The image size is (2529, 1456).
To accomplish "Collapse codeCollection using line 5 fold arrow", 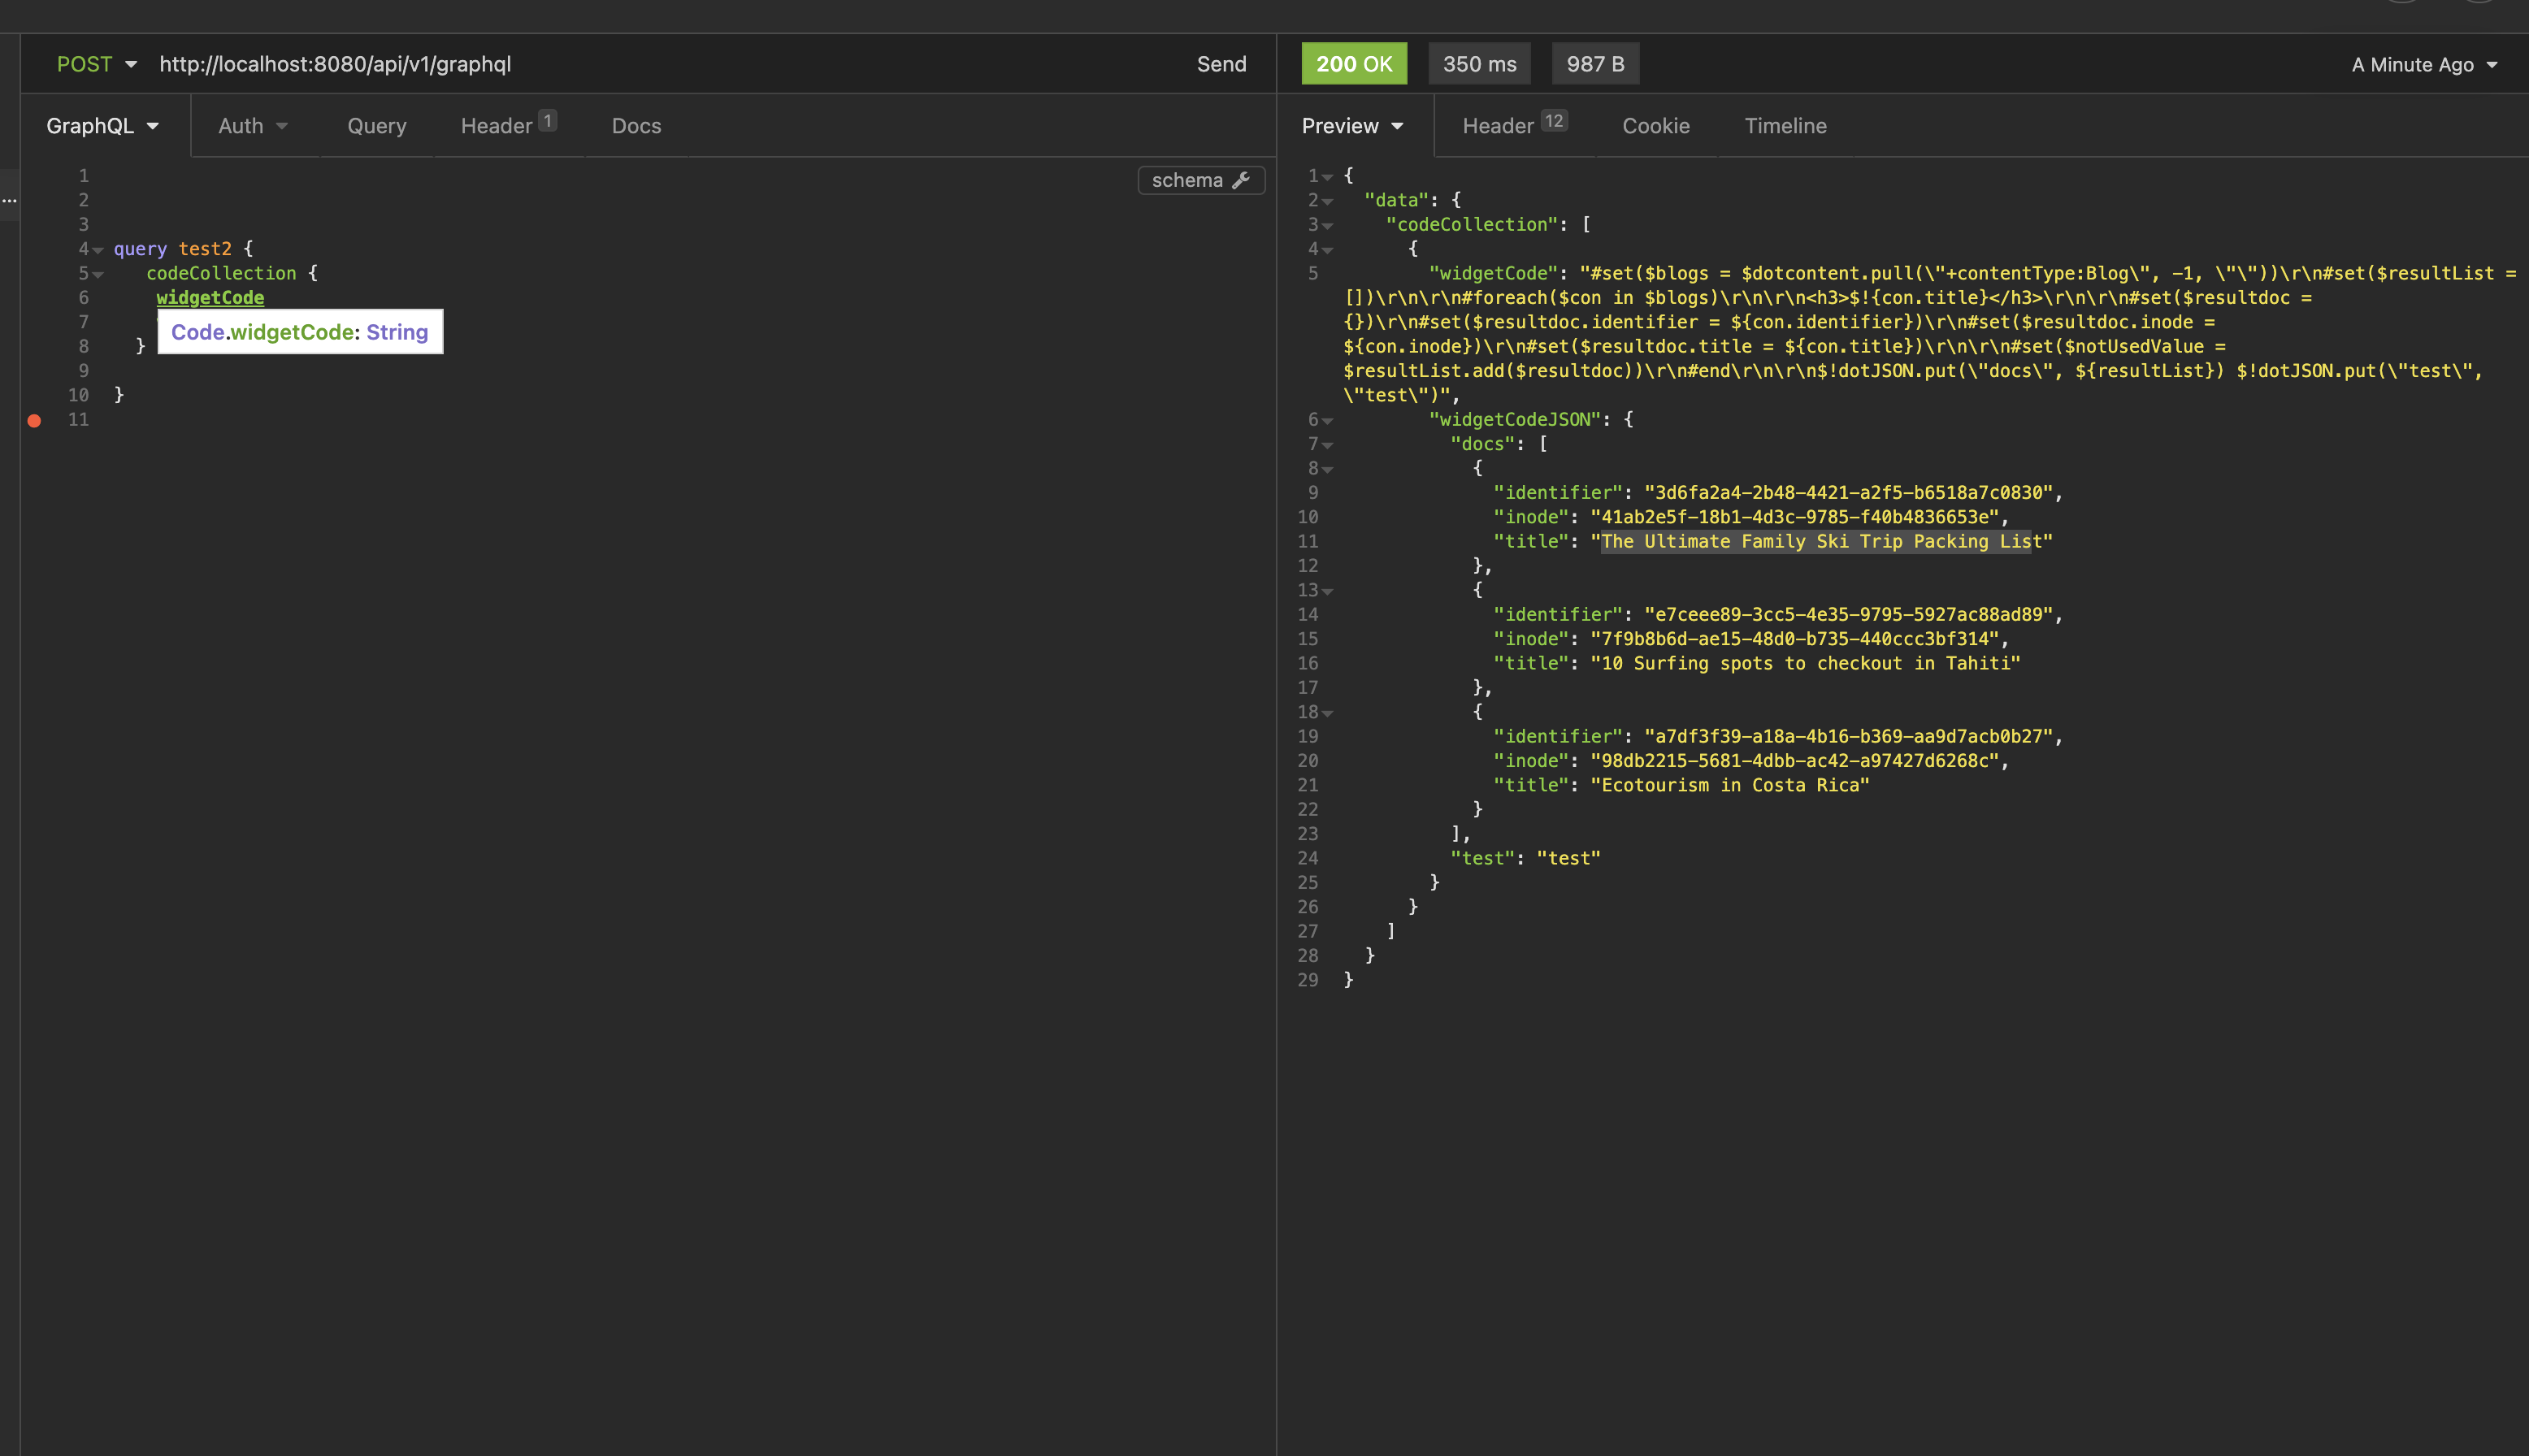I will click(98, 273).
